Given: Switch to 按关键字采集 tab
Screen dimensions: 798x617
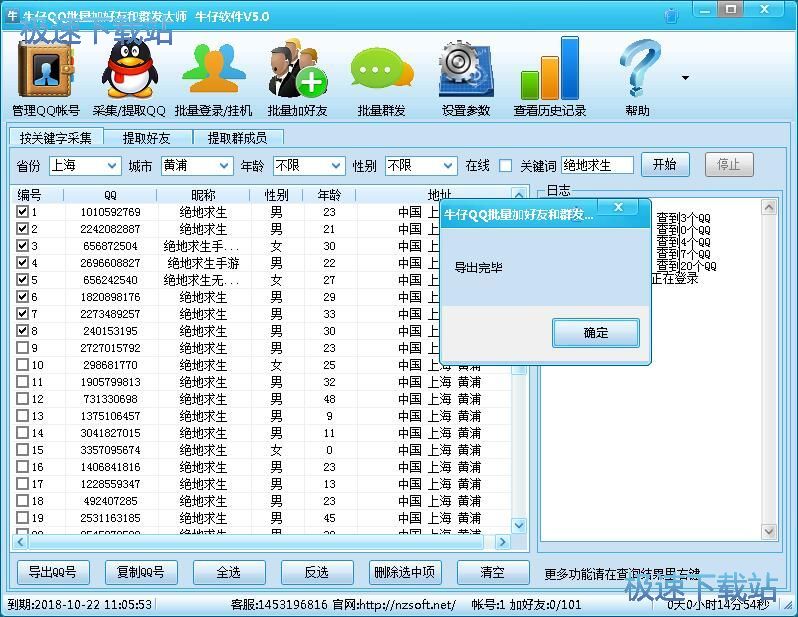Looking at the screenshot, I should click(x=56, y=138).
